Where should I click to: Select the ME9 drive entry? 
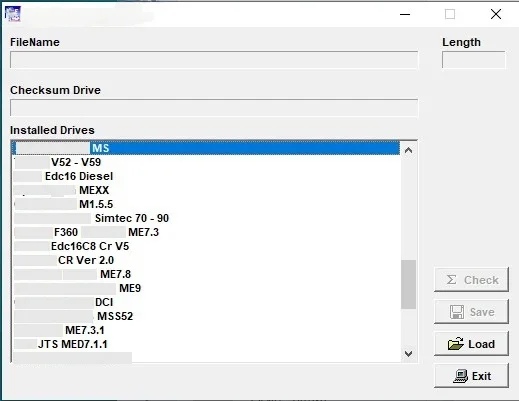coord(206,288)
